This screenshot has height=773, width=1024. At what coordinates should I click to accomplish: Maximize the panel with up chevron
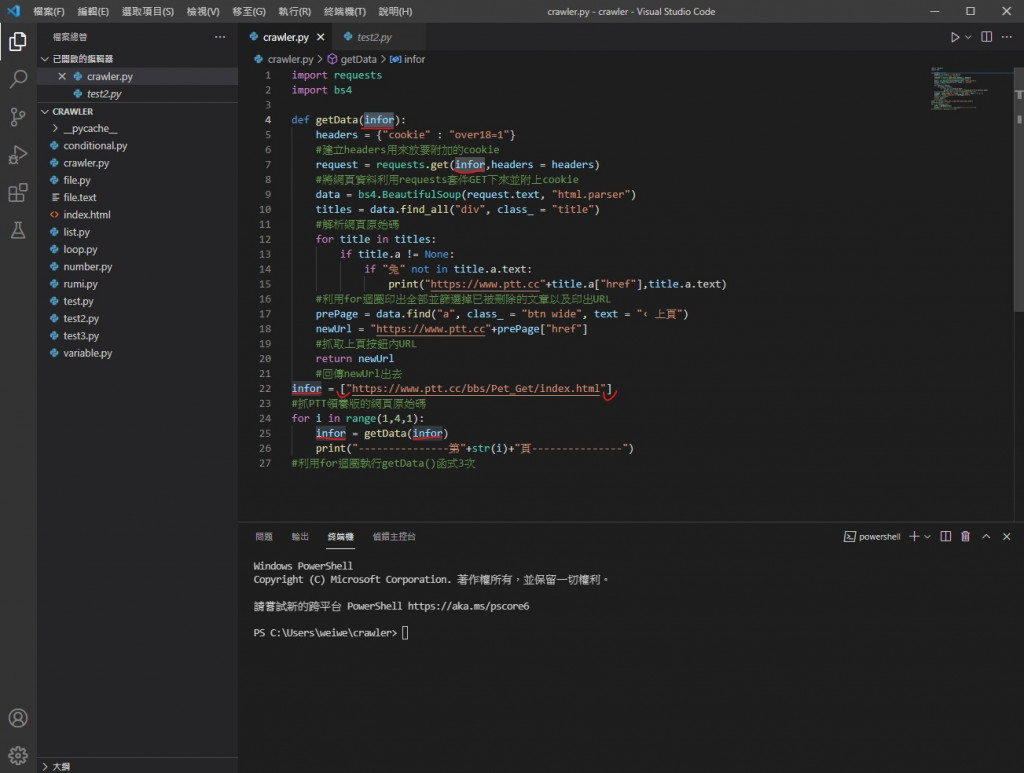coord(987,537)
